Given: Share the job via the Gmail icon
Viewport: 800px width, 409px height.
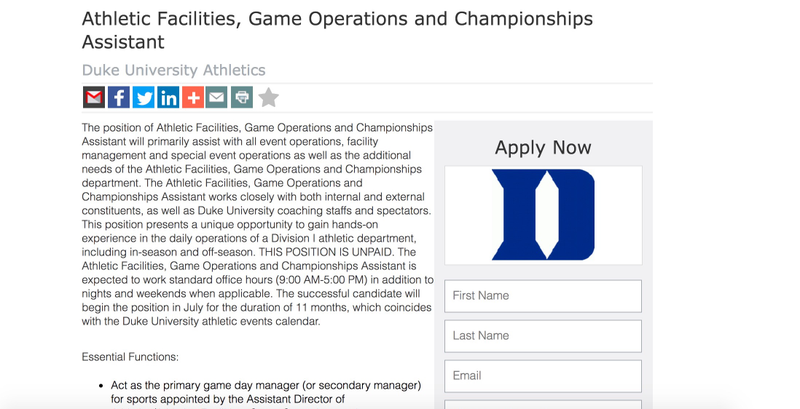Looking at the screenshot, I should click(x=94, y=97).
